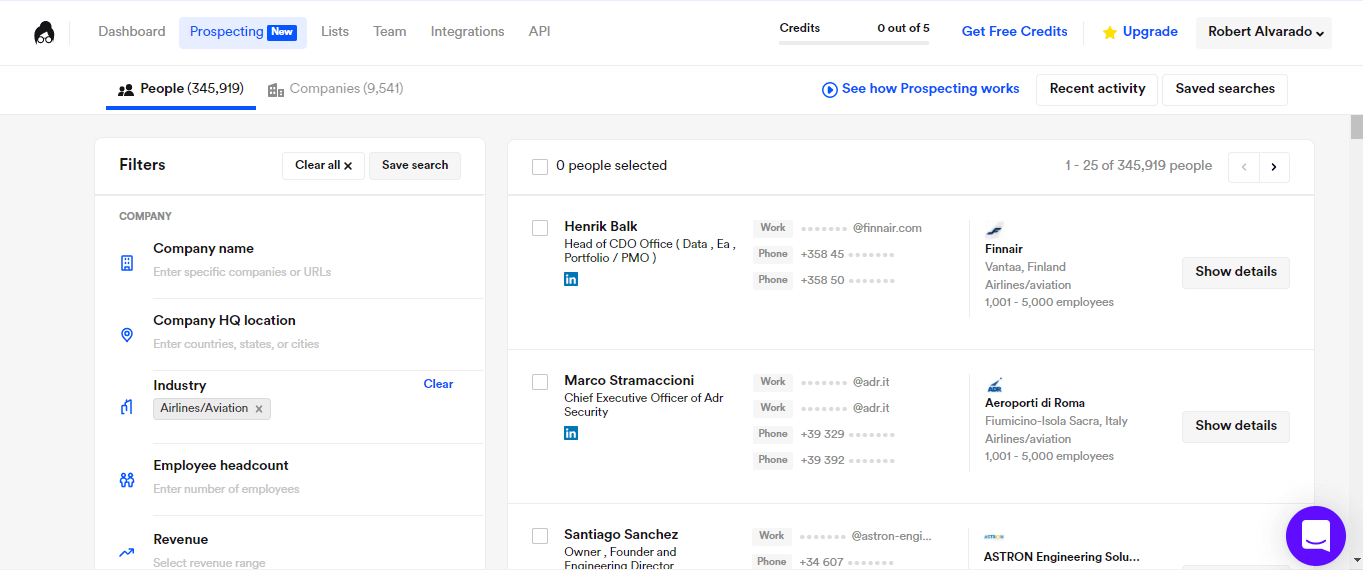This screenshot has width=1363, height=570.
Task: Click the play icon for Prospecting tutorial
Action: point(829,90)
